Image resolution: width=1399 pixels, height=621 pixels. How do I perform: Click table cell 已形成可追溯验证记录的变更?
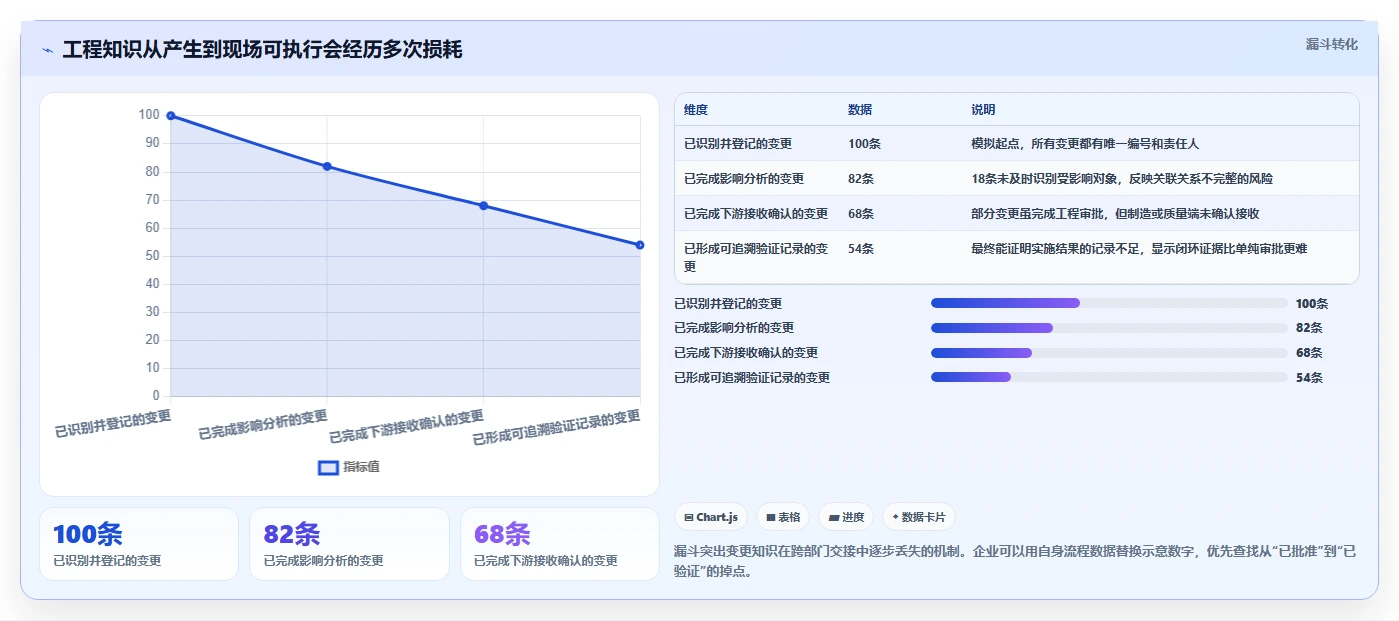click(756, 258)
